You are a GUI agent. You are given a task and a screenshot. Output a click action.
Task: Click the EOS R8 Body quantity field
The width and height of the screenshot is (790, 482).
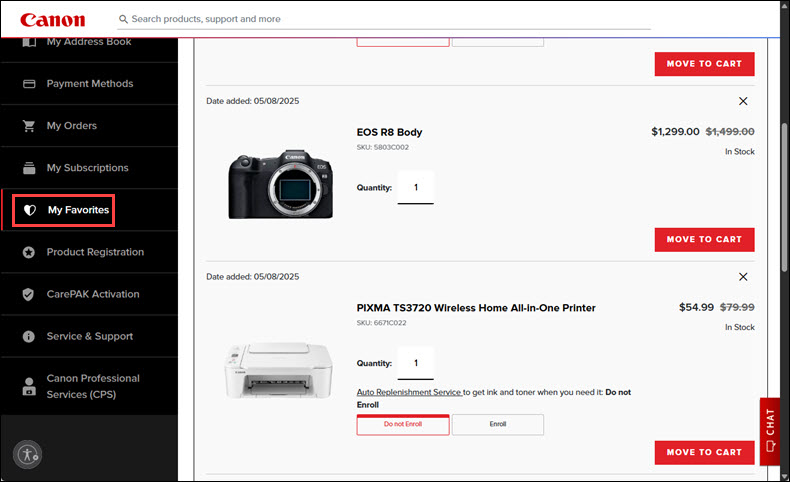[416, 187]
